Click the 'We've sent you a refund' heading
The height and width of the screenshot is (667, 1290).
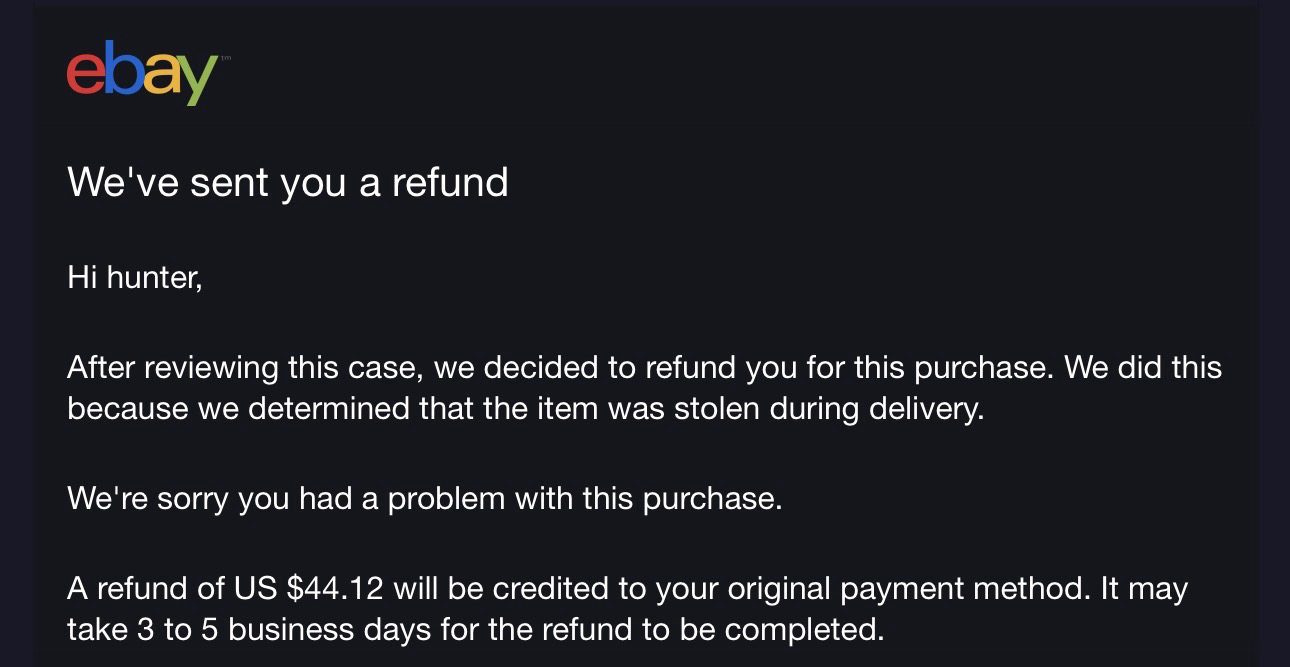pos(287,182)
